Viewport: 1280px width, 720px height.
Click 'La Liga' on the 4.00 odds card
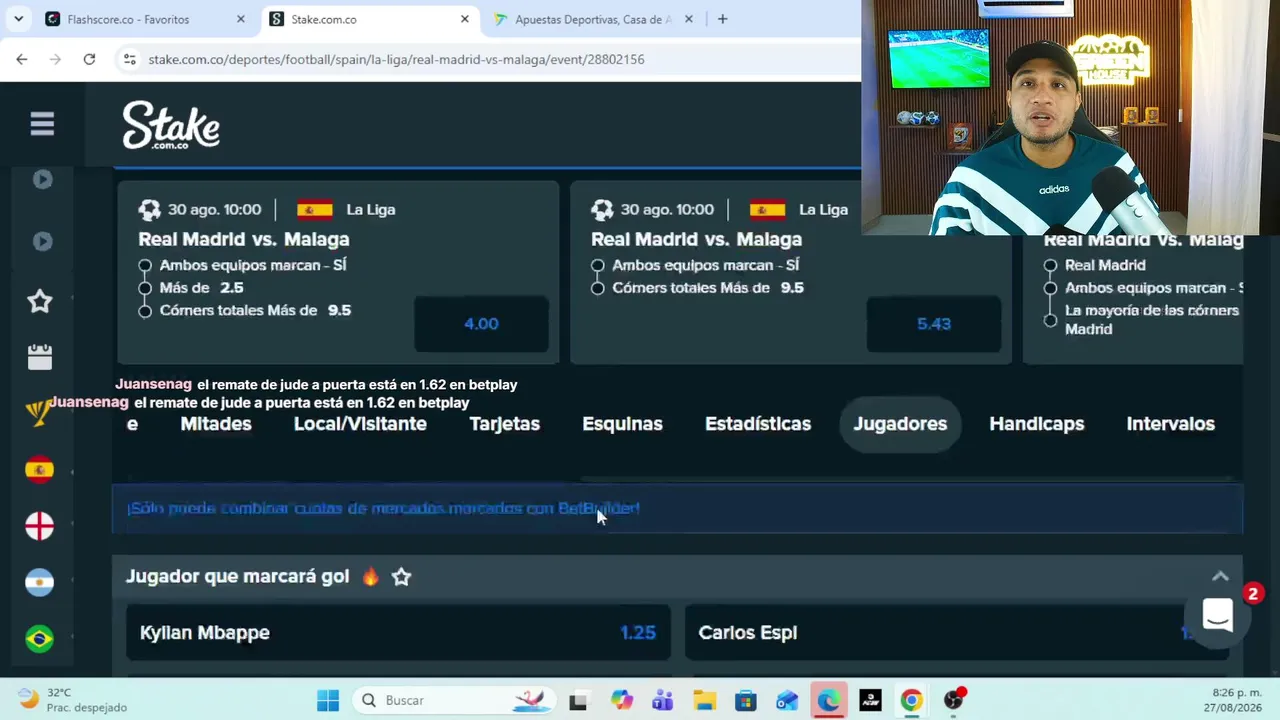click(371, 209)
